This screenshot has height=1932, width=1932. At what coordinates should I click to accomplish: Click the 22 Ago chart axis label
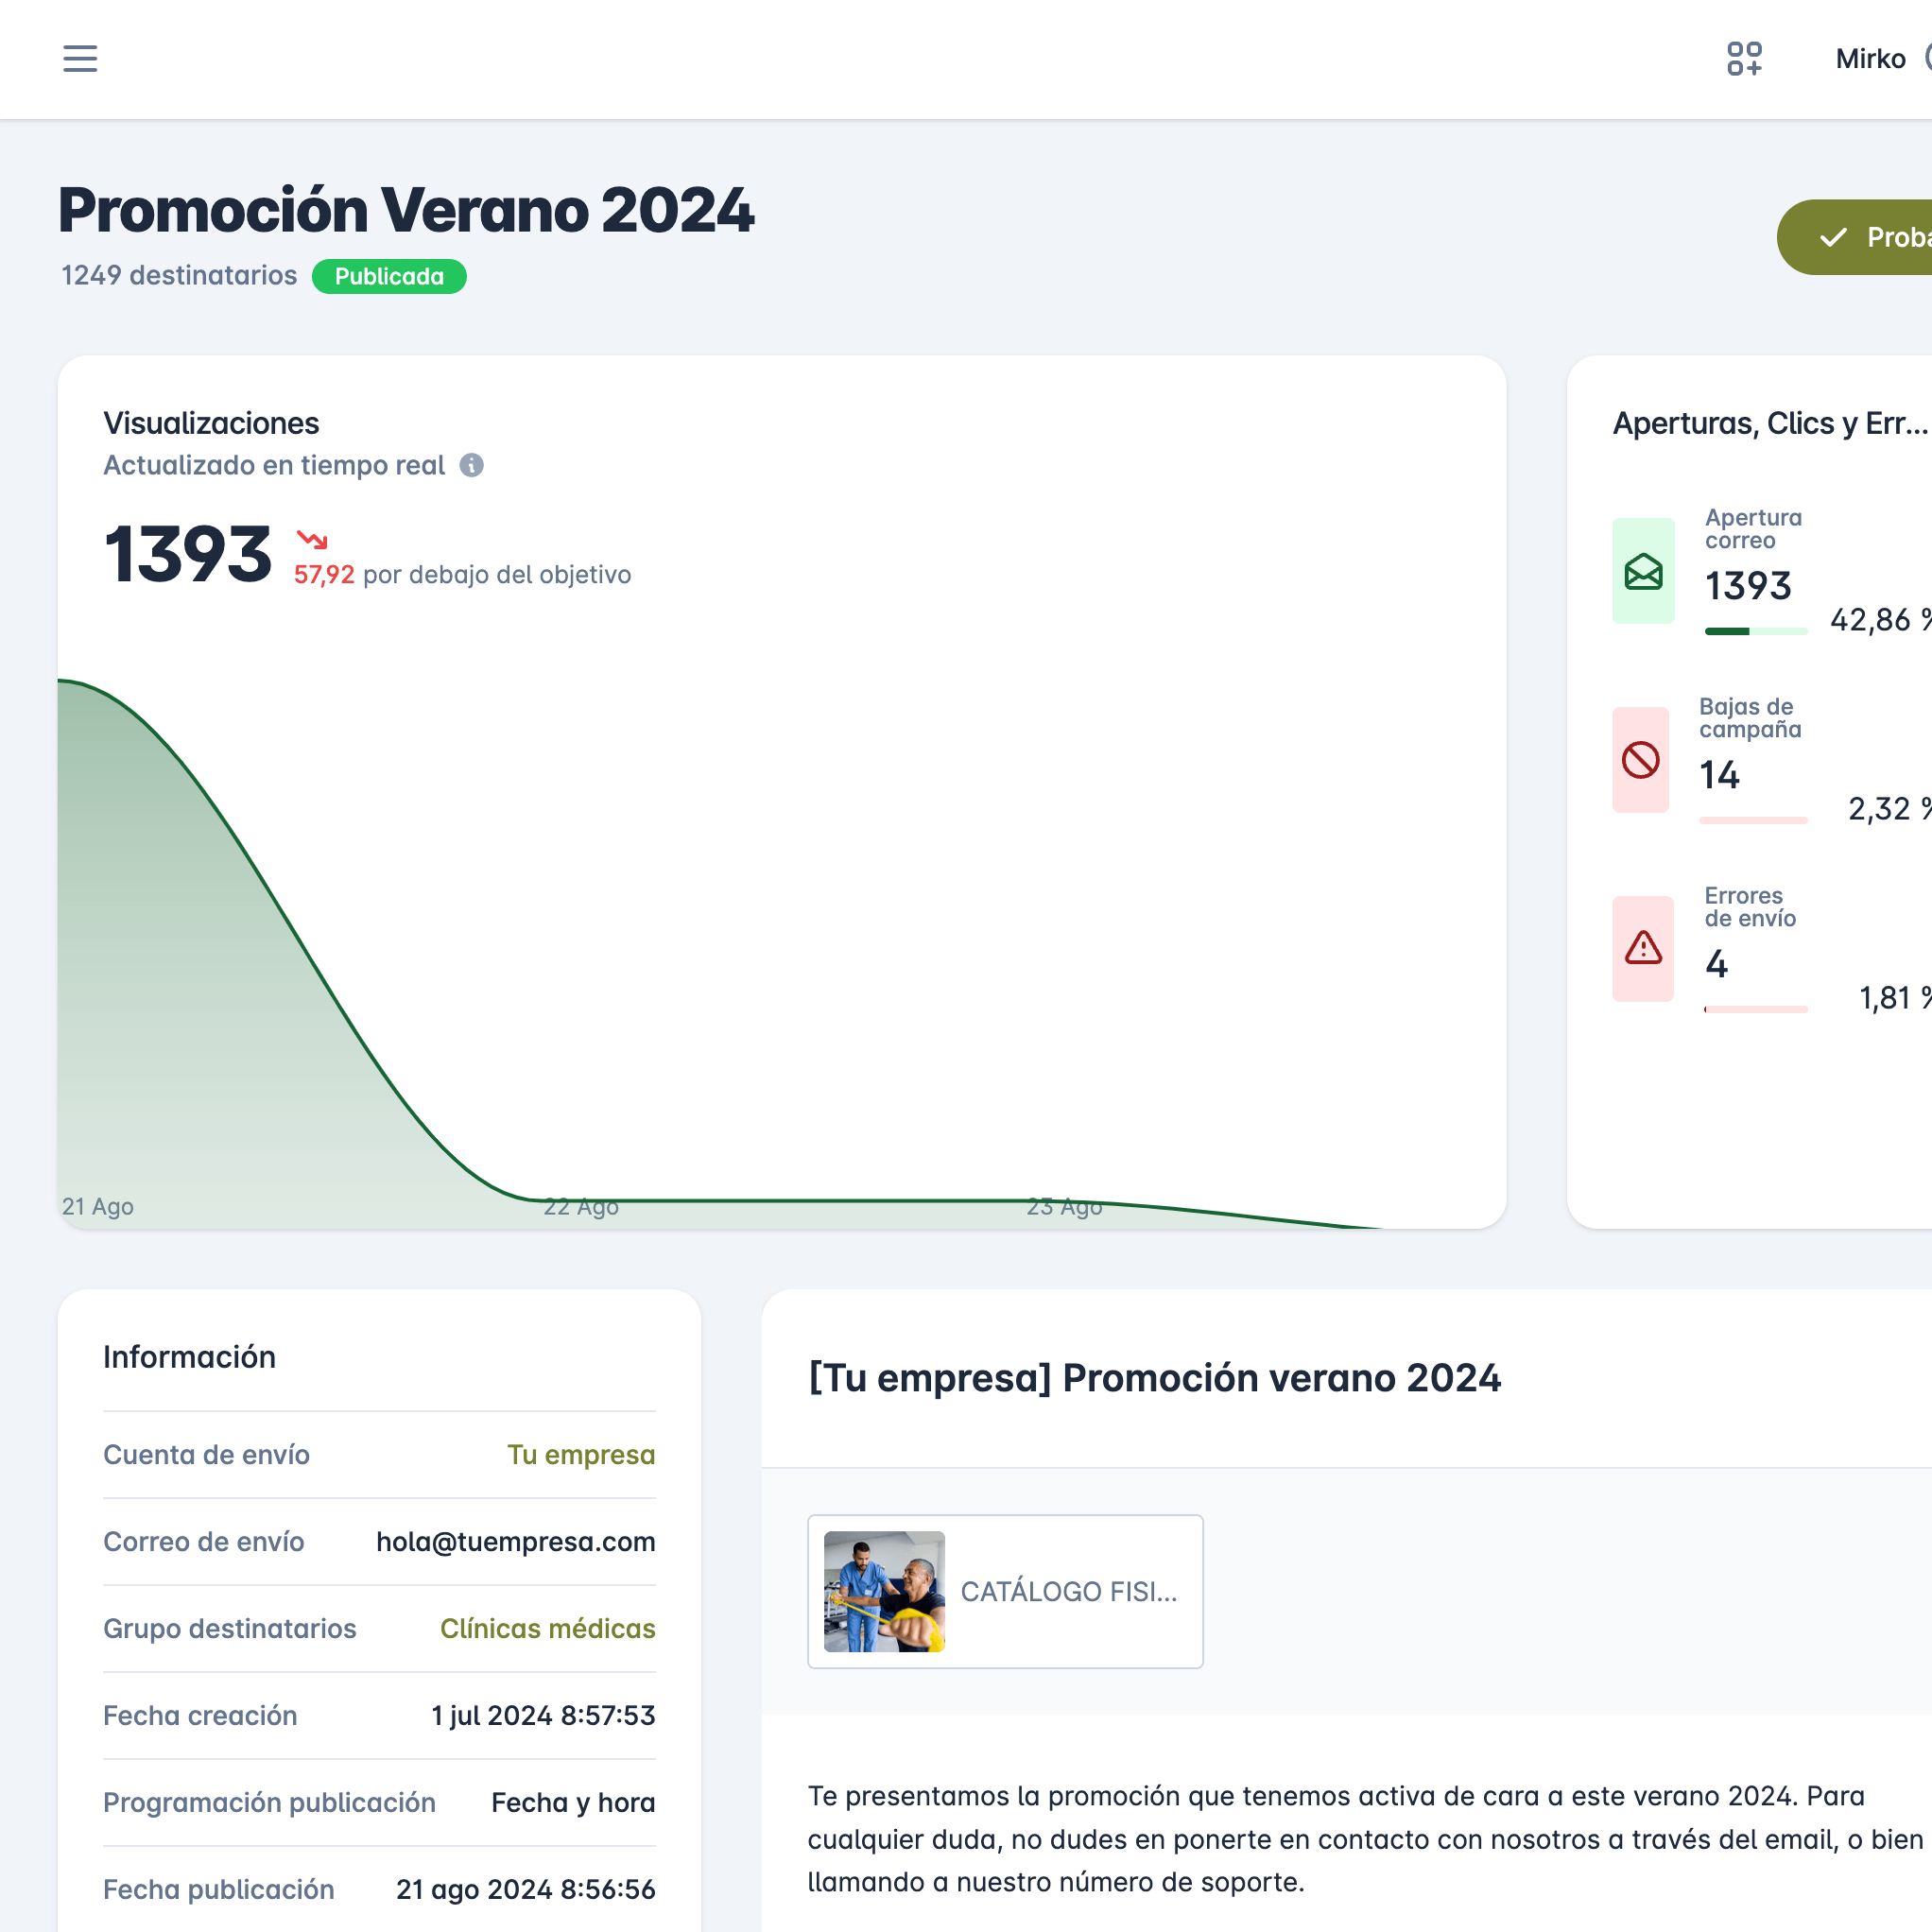tap(581, 1206)
